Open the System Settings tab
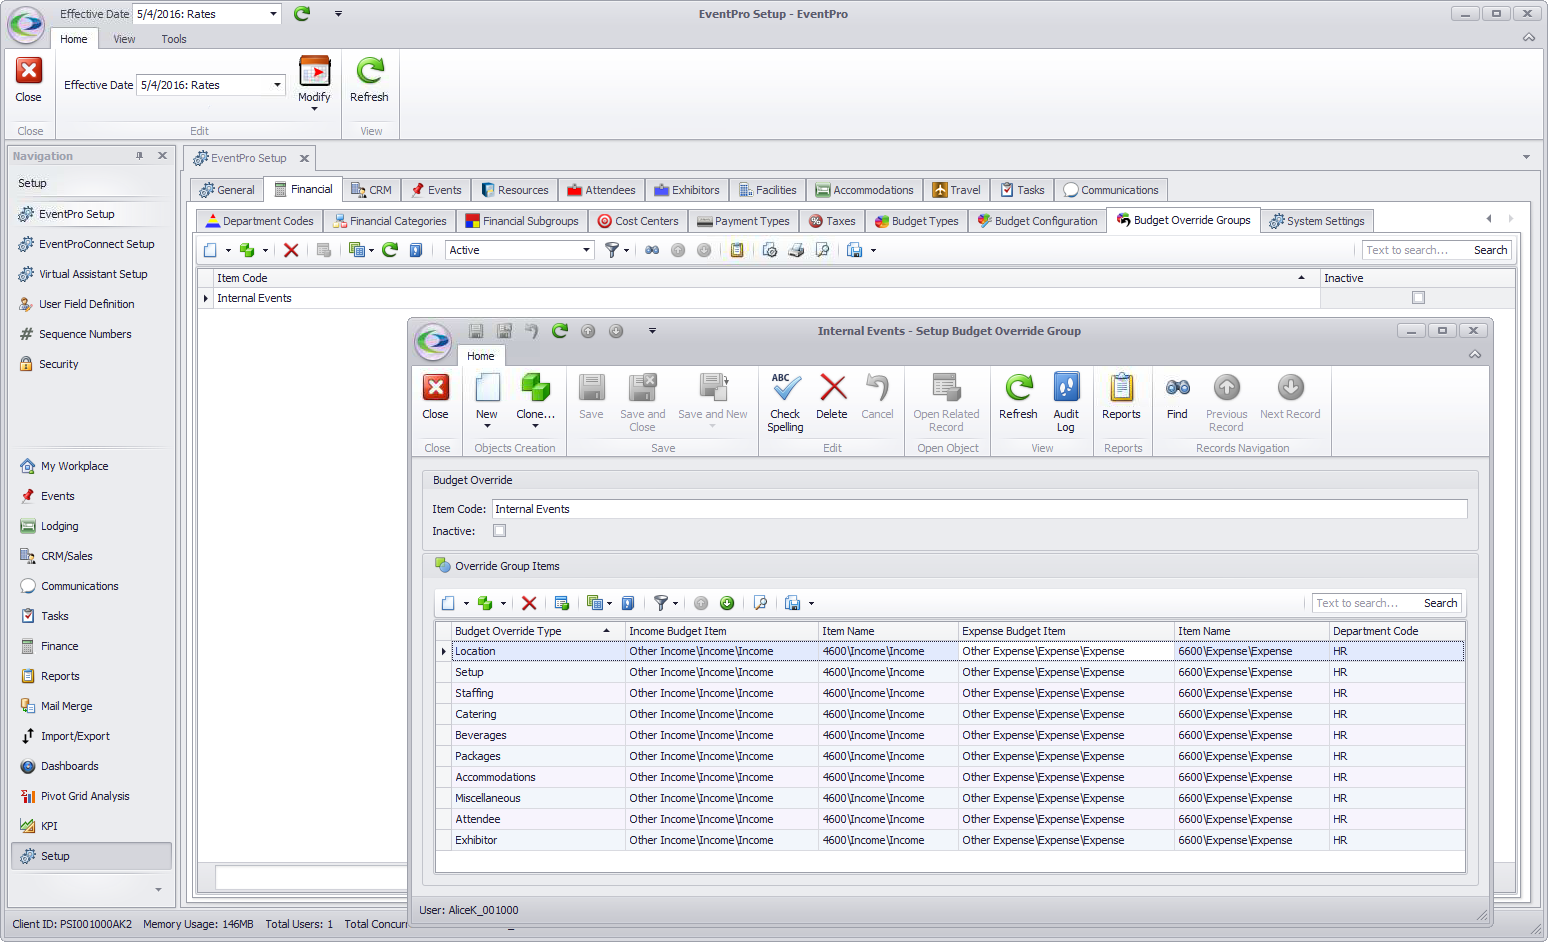The width and height of the screenshot is (1548, 942). (1316, 221)
